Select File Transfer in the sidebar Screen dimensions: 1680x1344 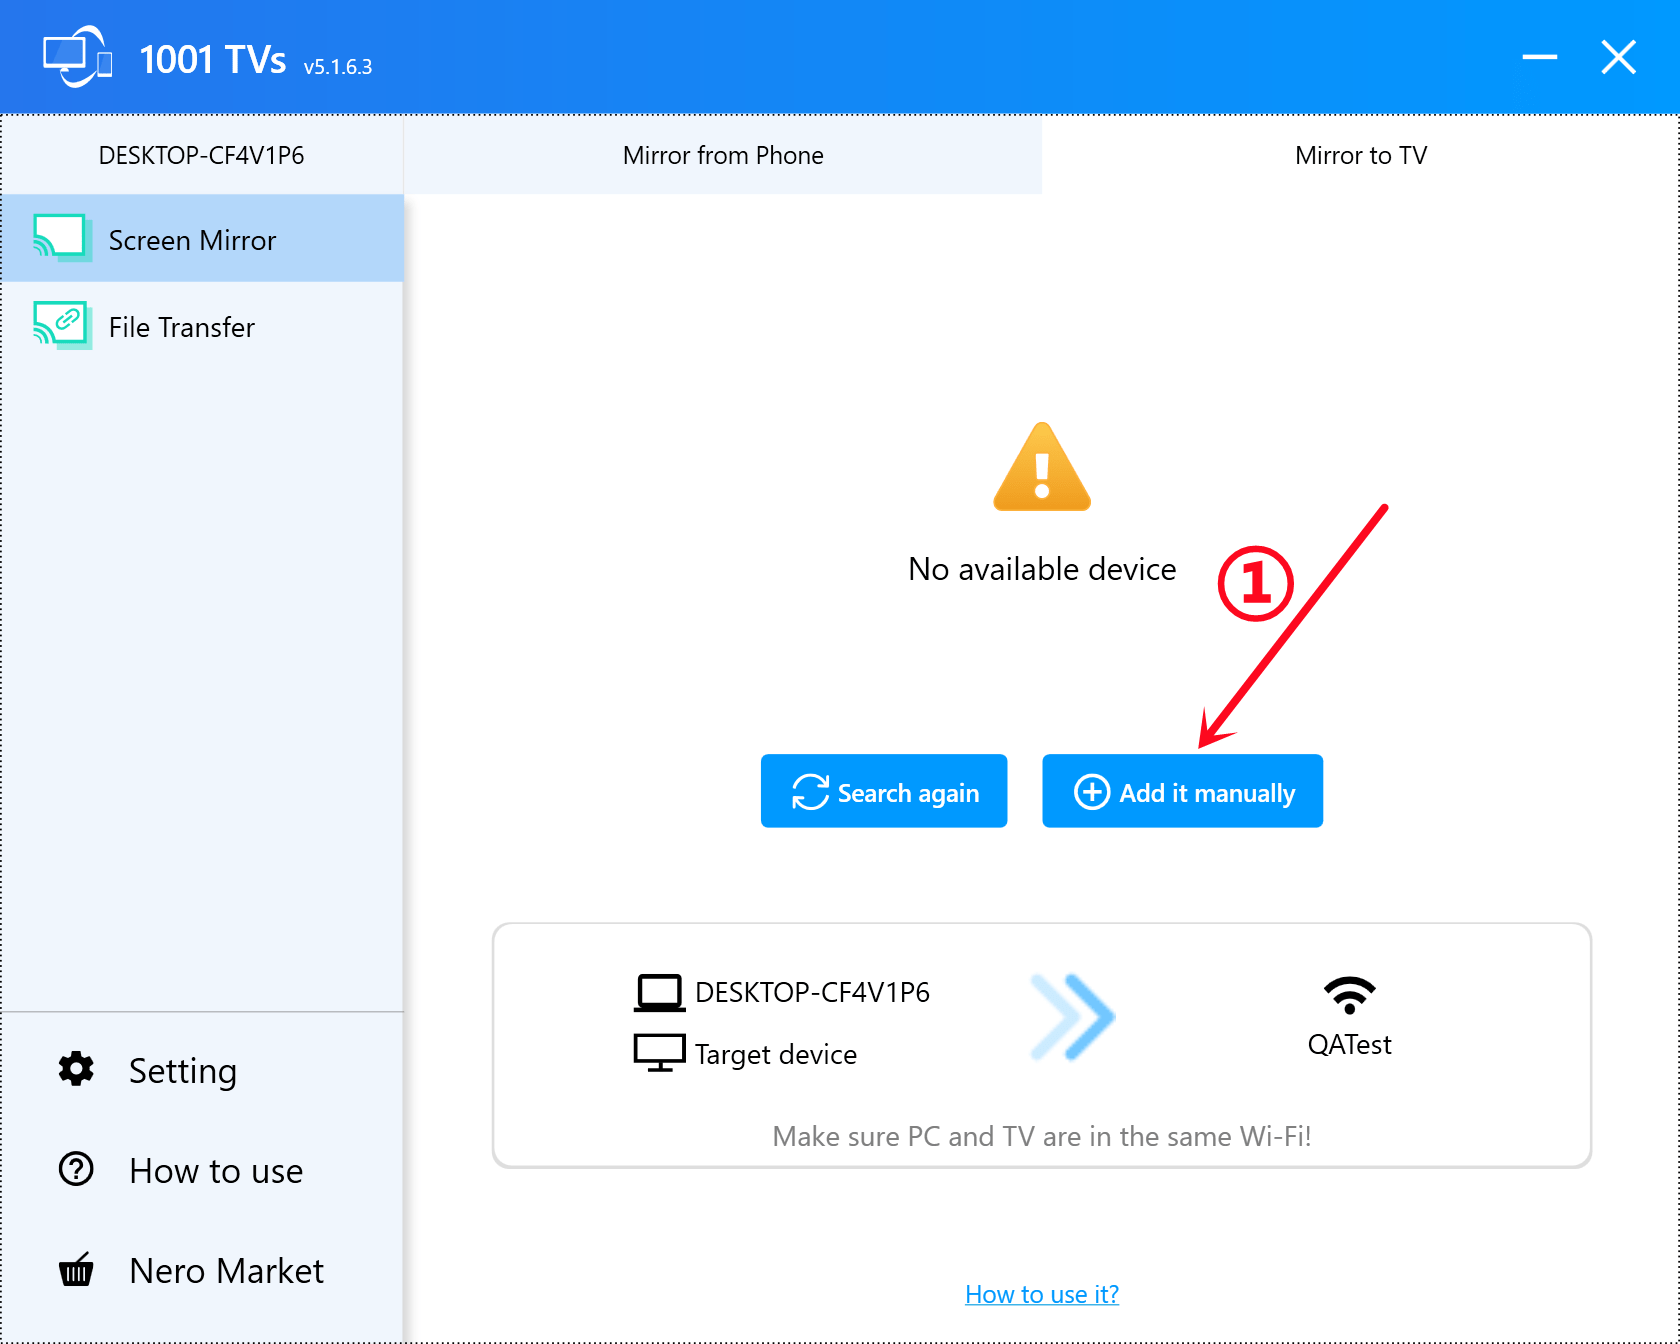tap(182, 327)
